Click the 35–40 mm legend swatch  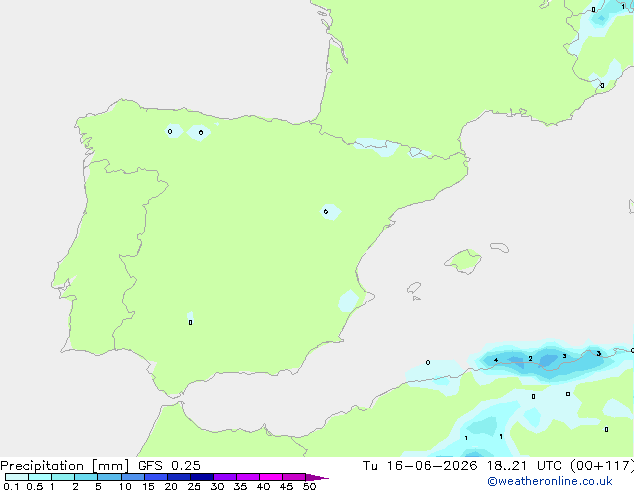click(247, 477)
